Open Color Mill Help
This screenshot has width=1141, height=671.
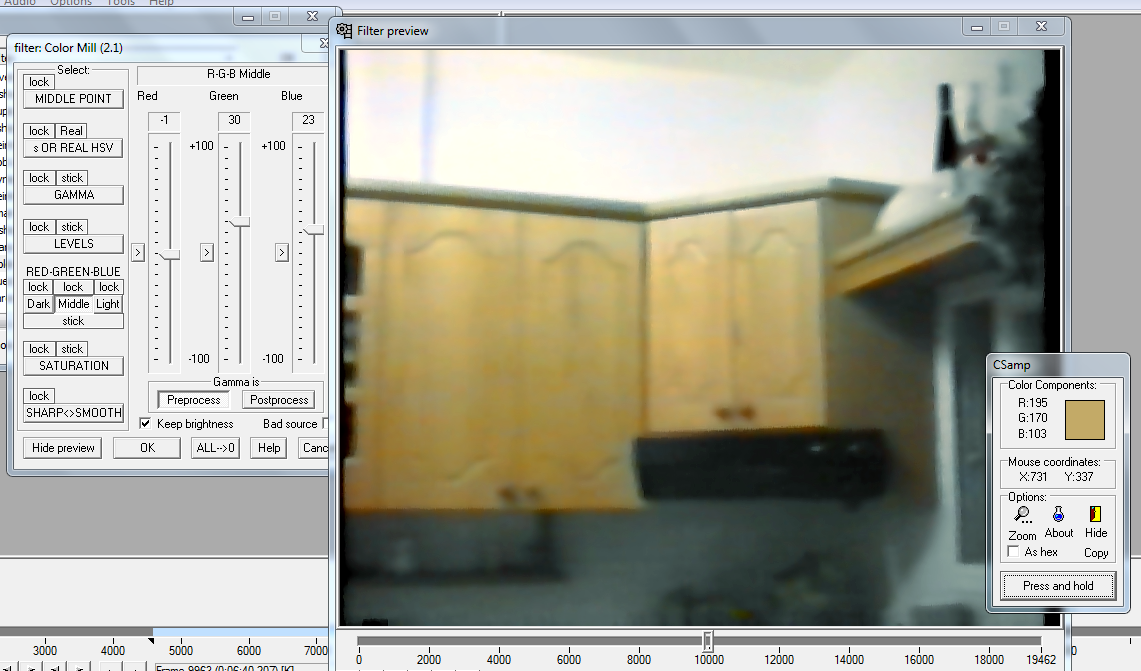click(269, 448)
